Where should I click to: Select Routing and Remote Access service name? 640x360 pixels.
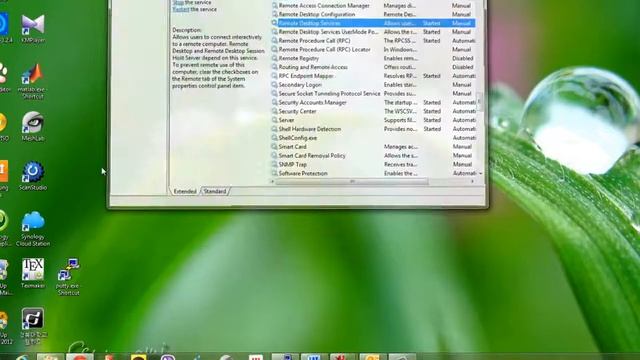tap(313, 67)
